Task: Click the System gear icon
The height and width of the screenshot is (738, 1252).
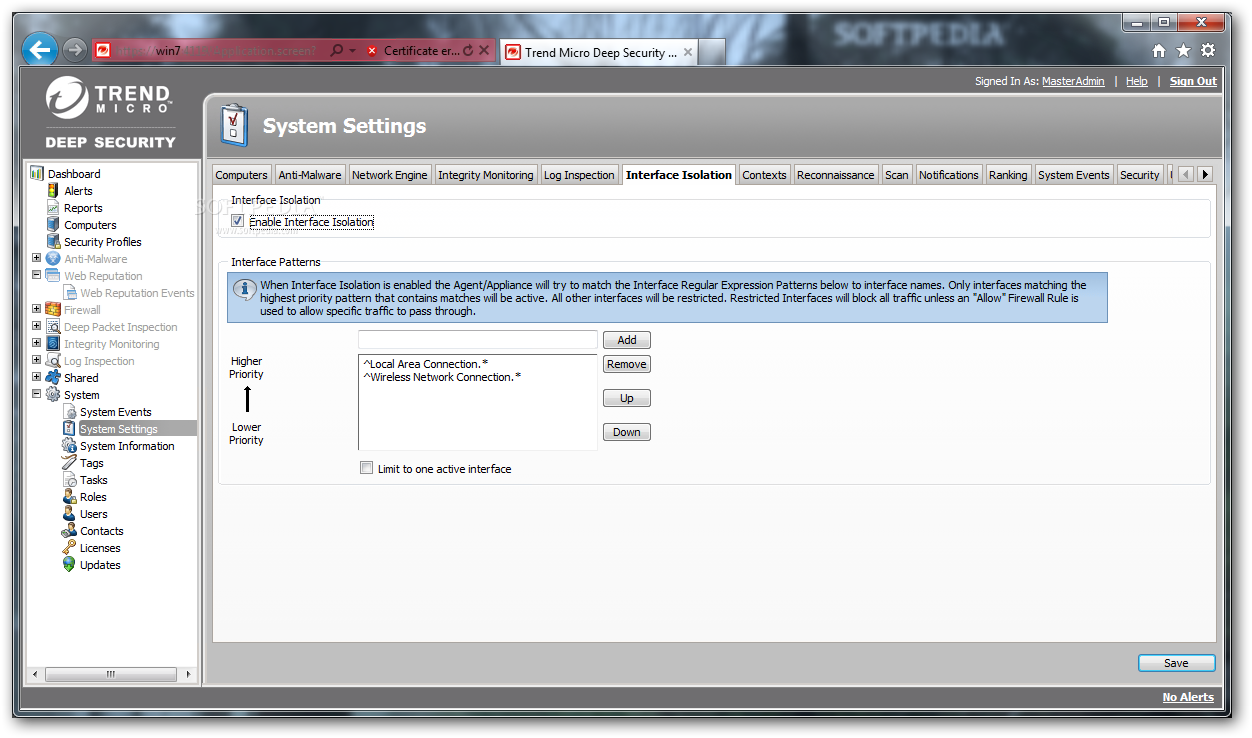Action: point(53,395)
